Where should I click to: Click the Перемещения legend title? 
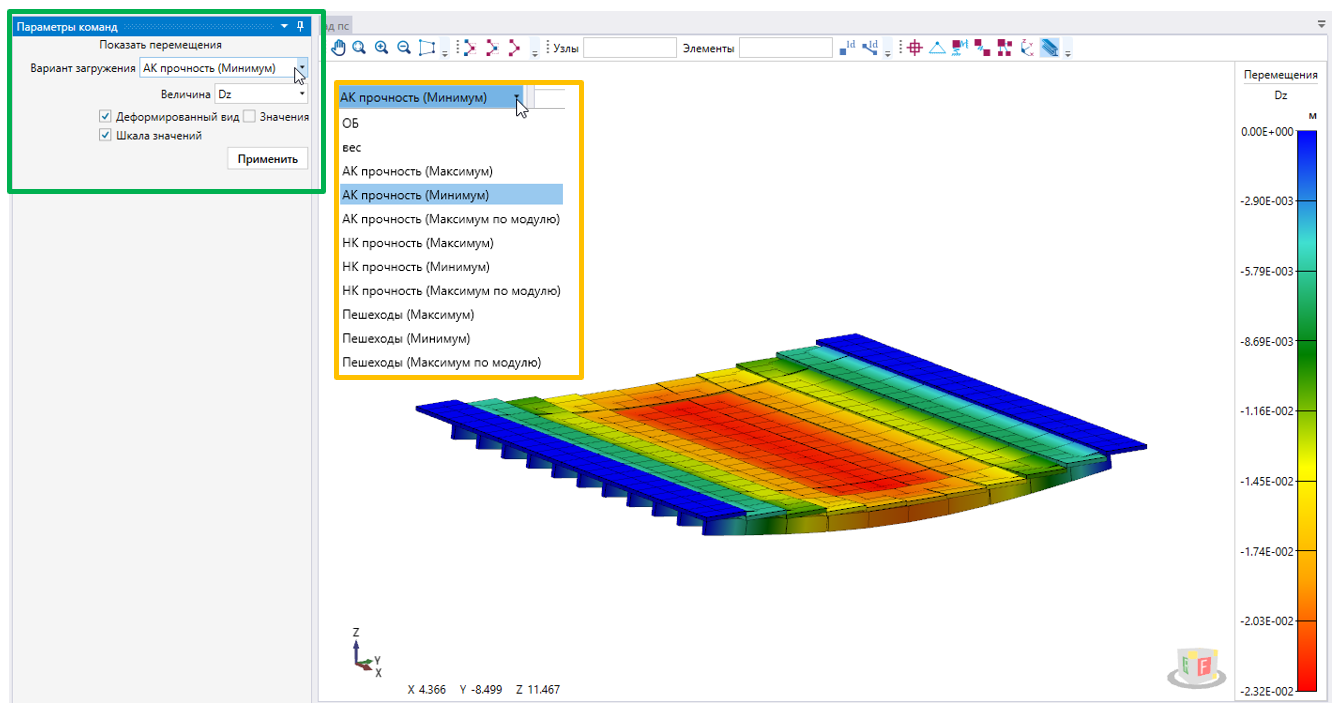pyautogui.click(x=1281, y=74)
